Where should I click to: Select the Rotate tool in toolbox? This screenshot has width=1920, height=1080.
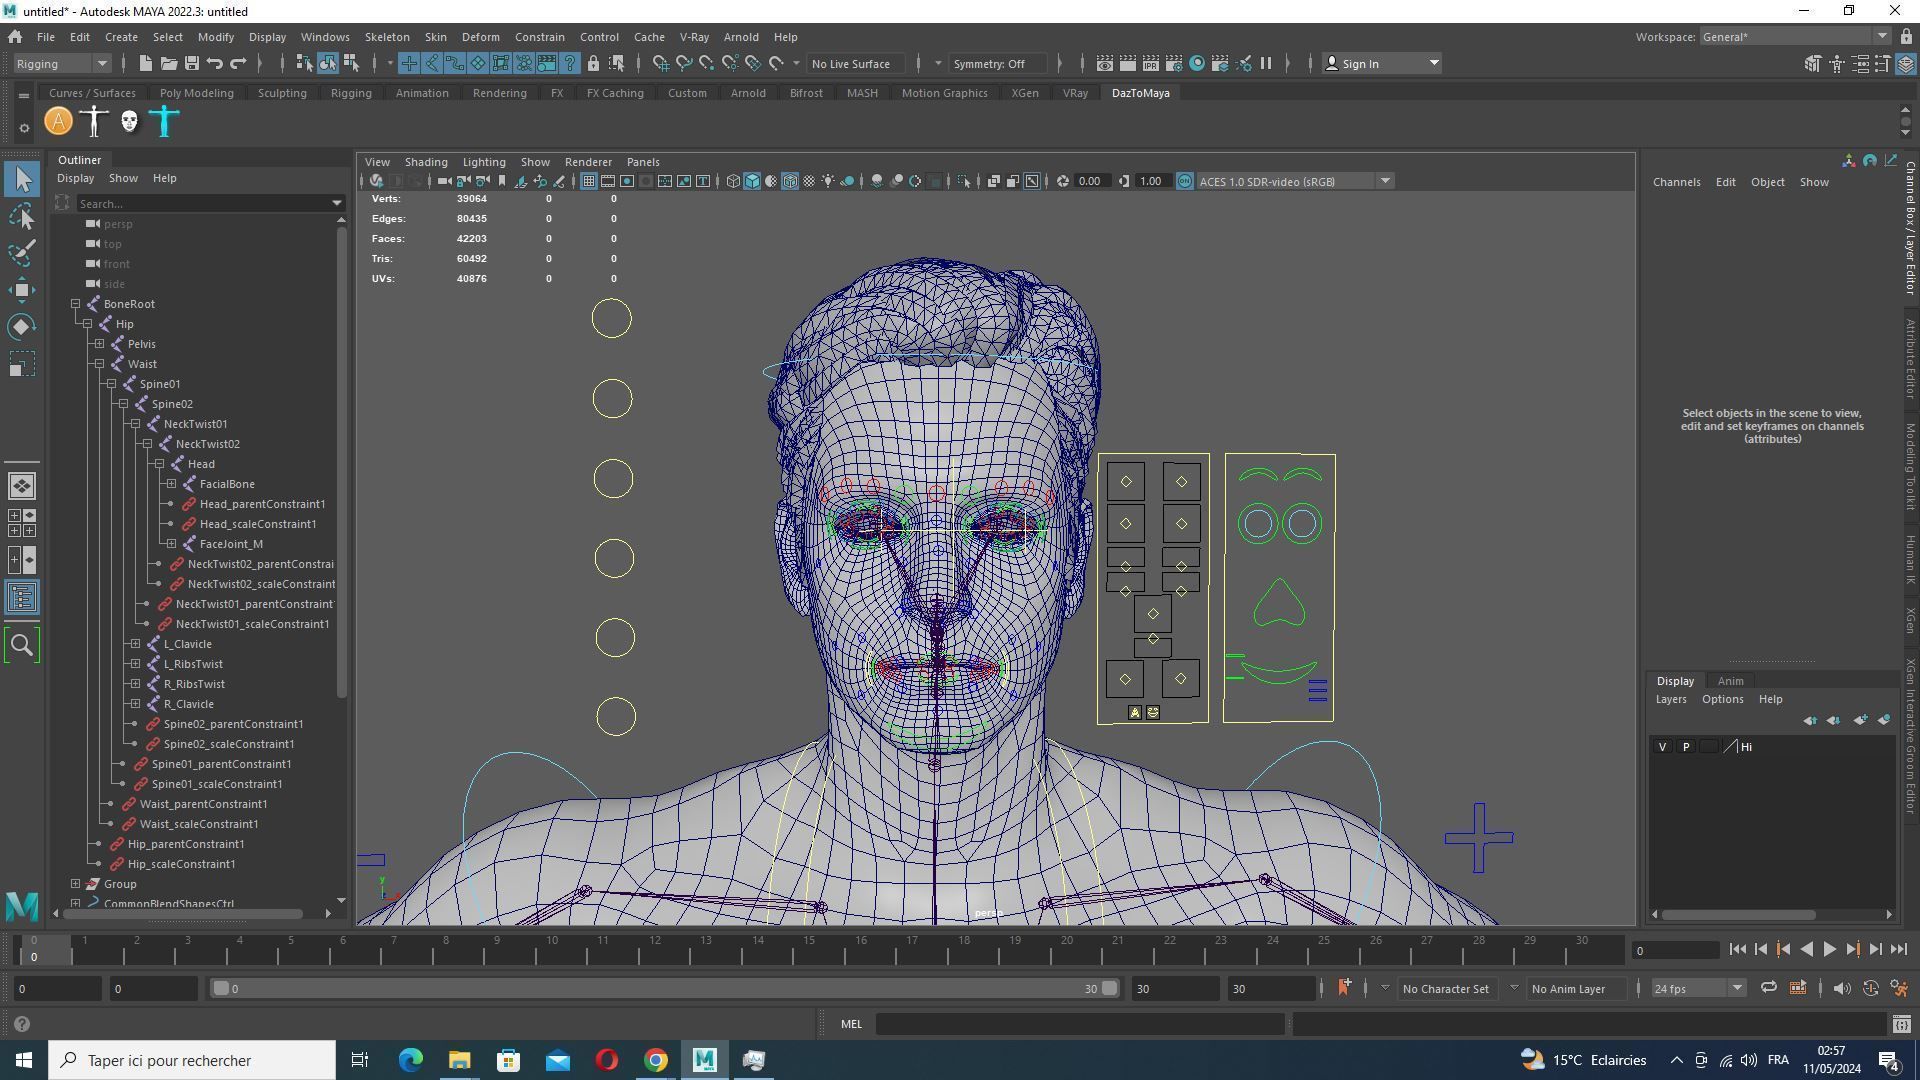(22, 327)
